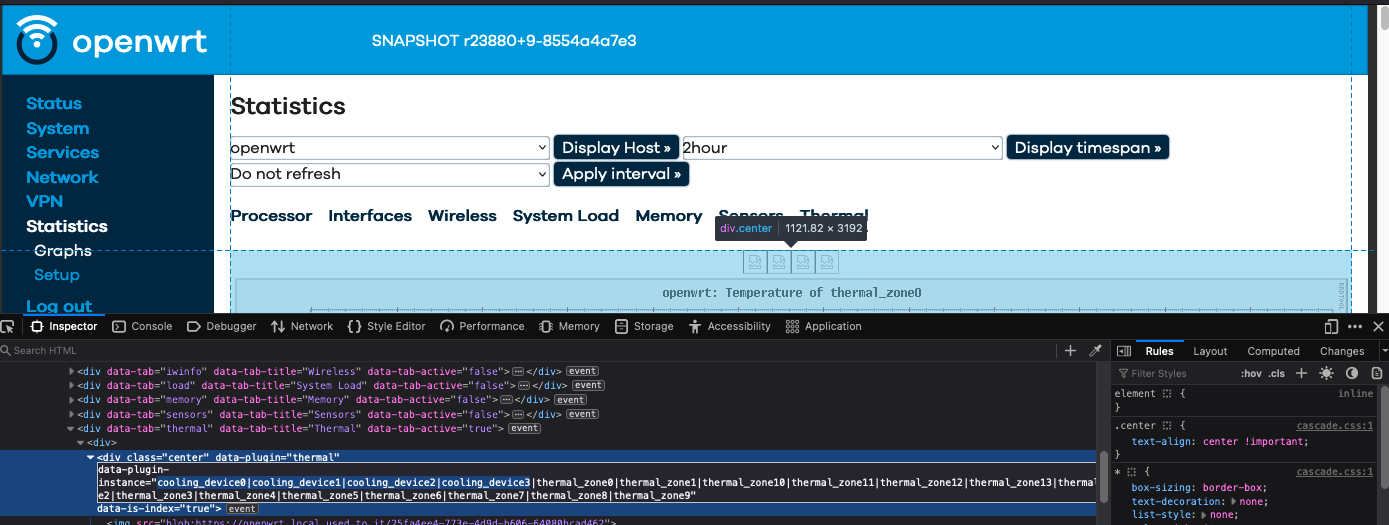
Task: Click the element picker icon in DevTools
Action: [x=8, y=326]
